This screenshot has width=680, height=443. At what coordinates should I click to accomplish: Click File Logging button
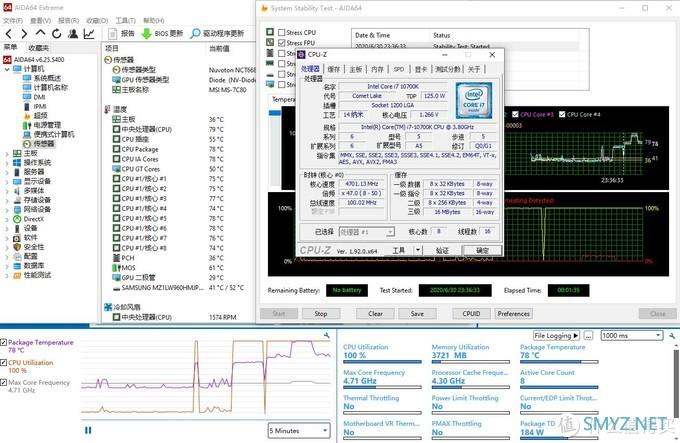[556, 336]
